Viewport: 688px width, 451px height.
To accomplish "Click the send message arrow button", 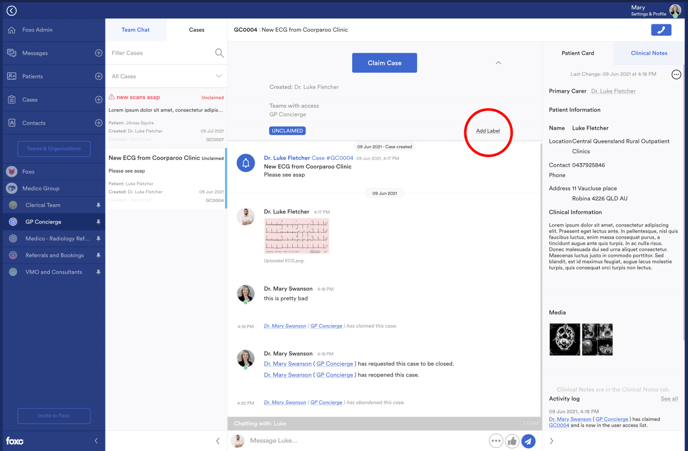I will tap(529, 441).
